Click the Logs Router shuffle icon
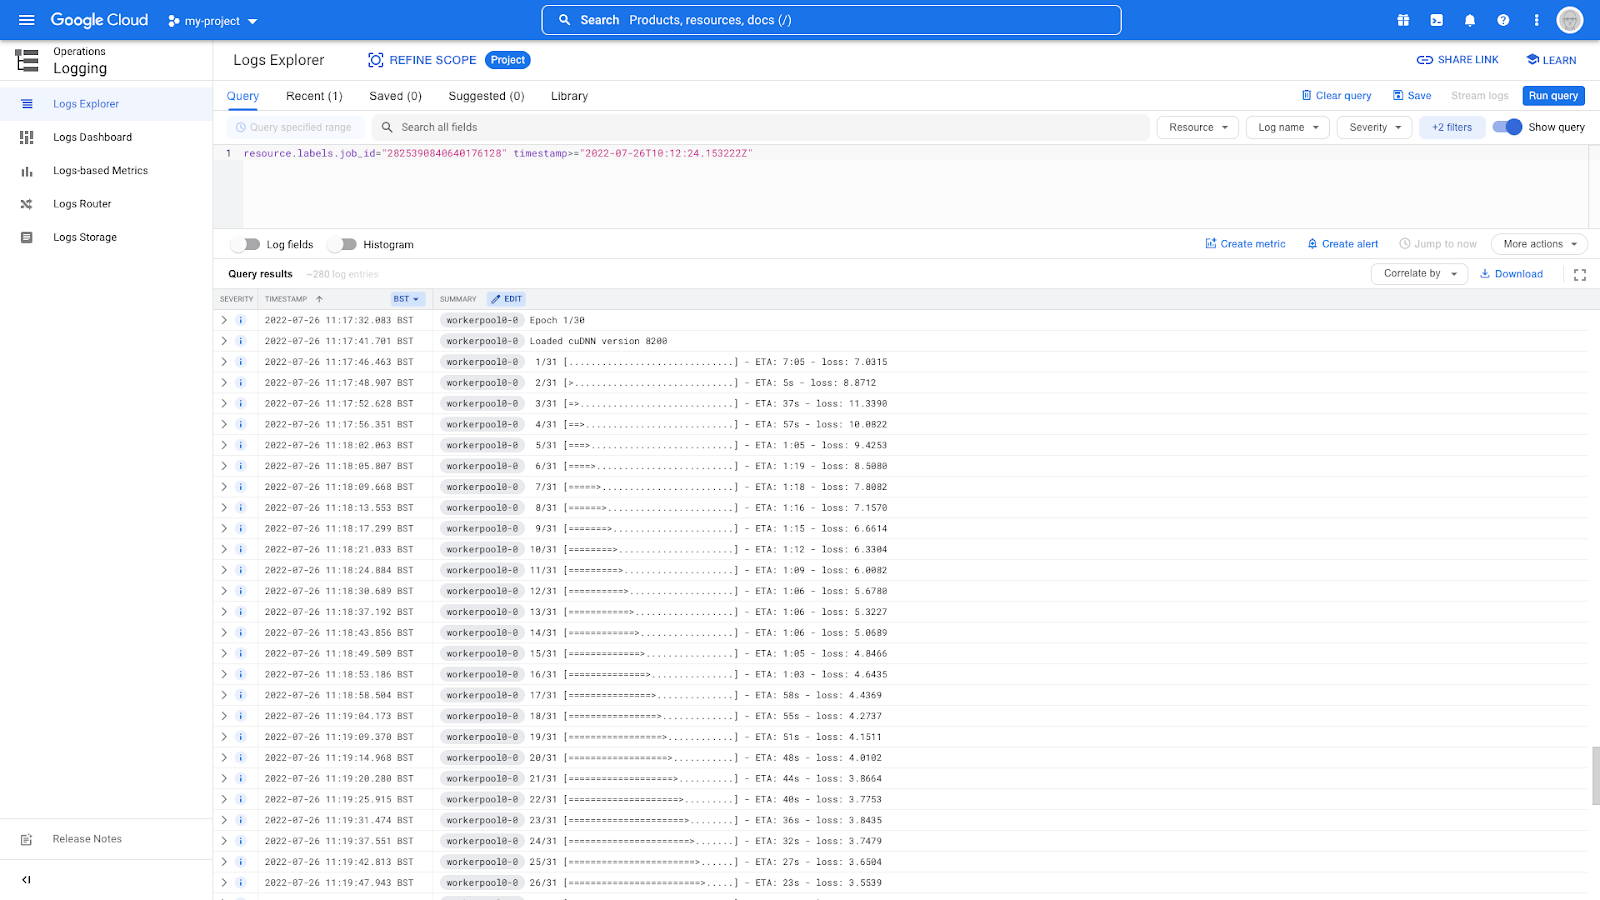 27,204
